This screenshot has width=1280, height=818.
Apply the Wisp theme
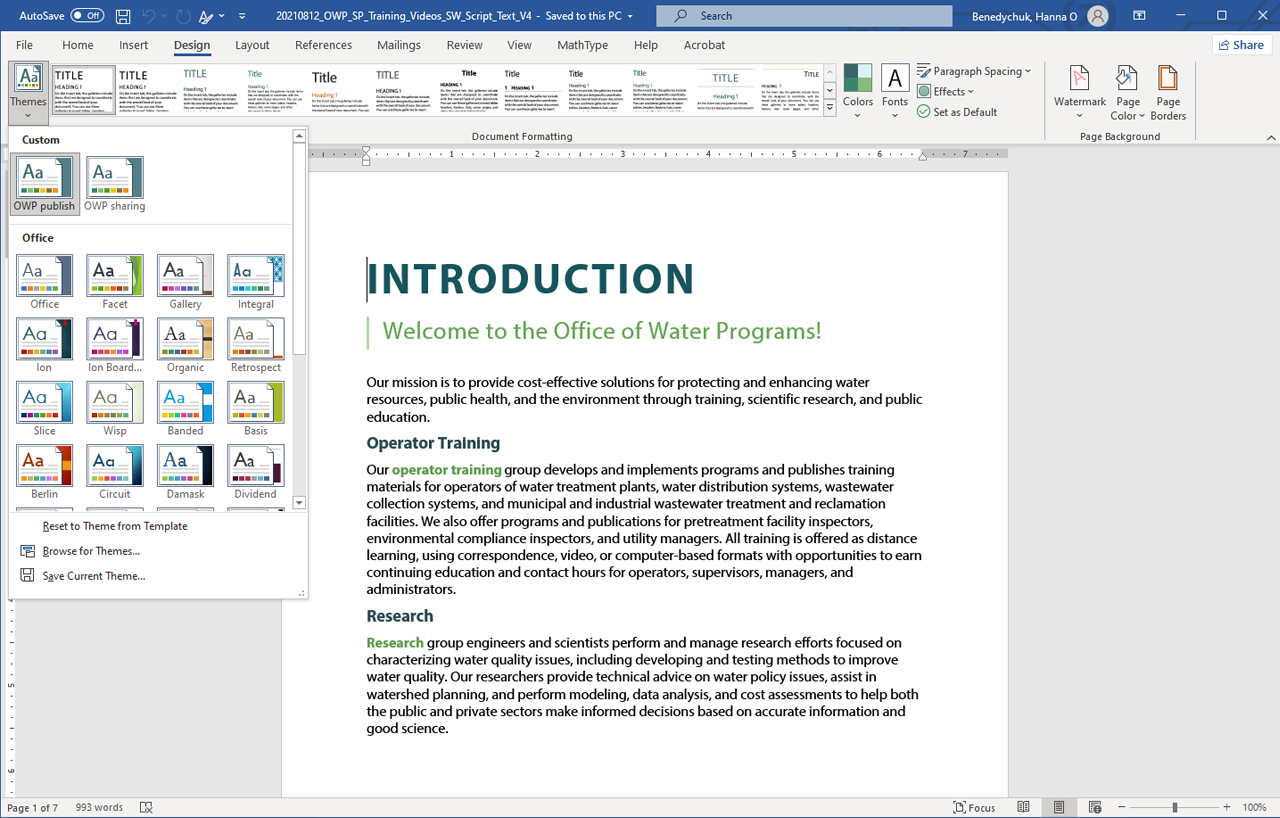coord(115,409)
